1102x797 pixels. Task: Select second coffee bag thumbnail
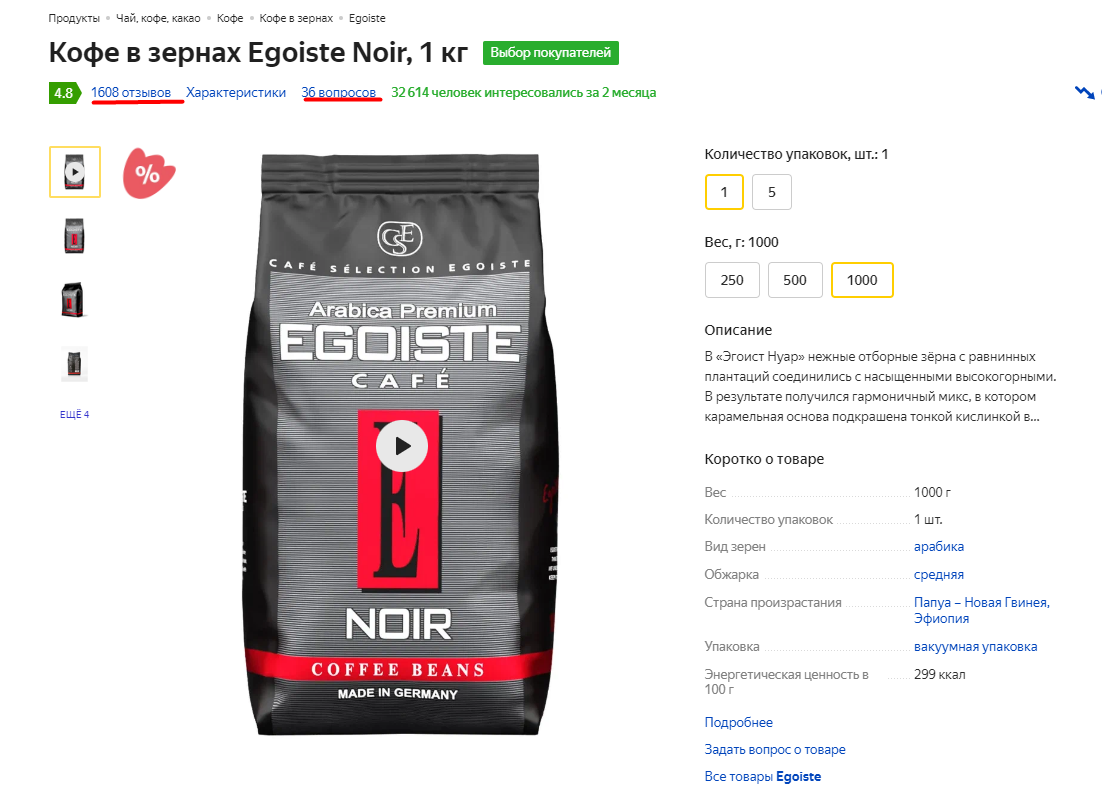point(74,235)
